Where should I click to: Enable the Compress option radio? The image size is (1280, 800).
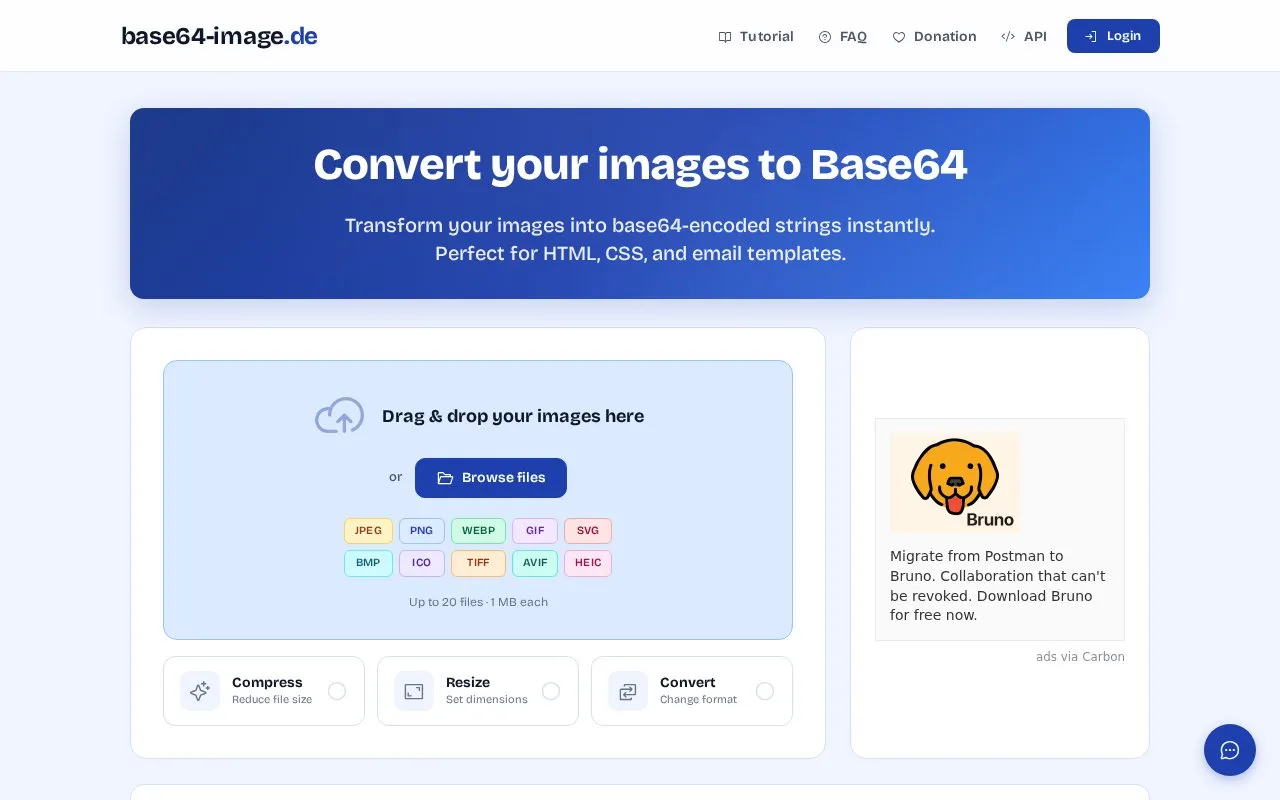tap(337, 691)
